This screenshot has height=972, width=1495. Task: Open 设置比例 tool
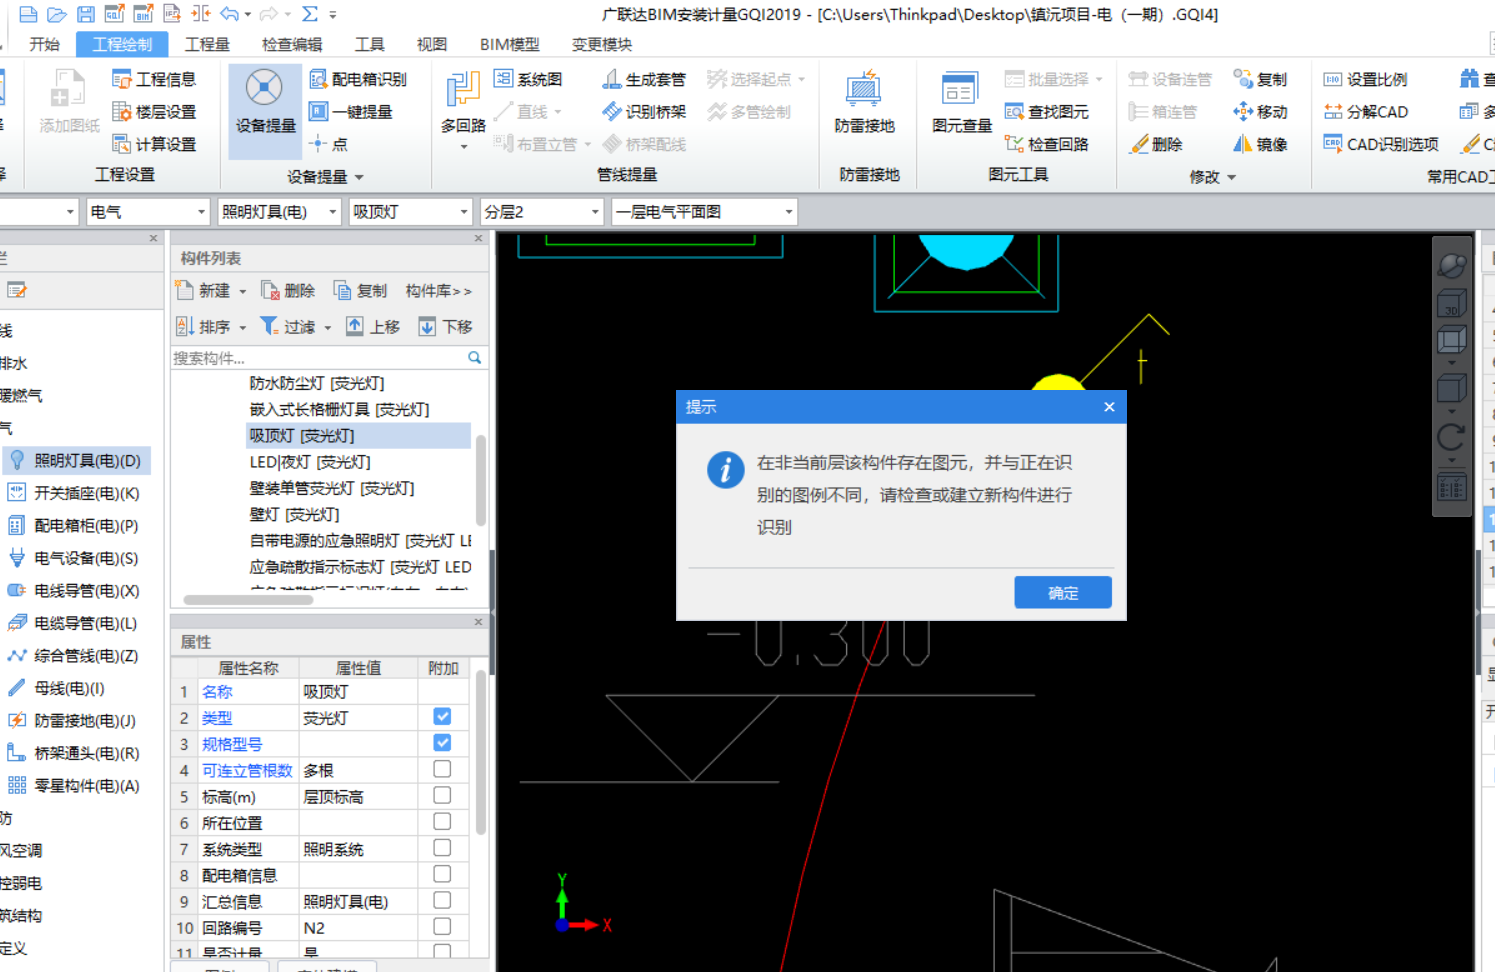[x=1365, y=79]
